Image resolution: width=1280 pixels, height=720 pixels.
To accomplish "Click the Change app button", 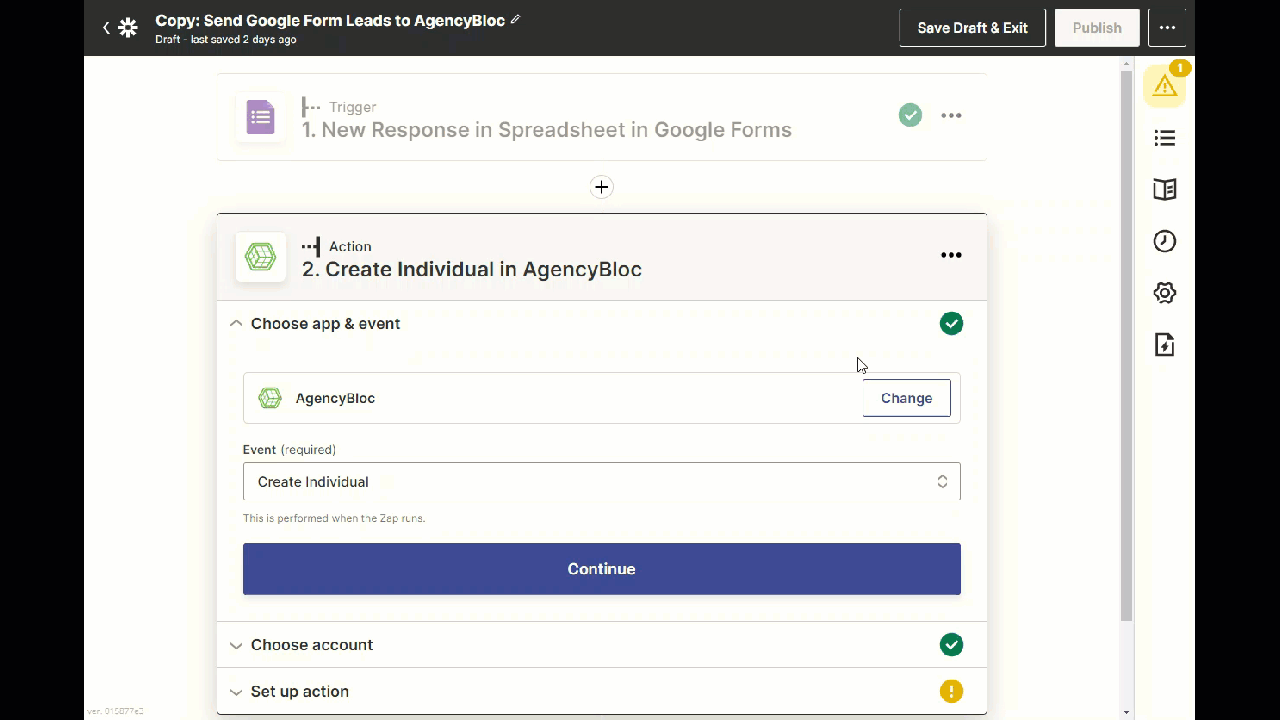I will click(x=906, y=398).
